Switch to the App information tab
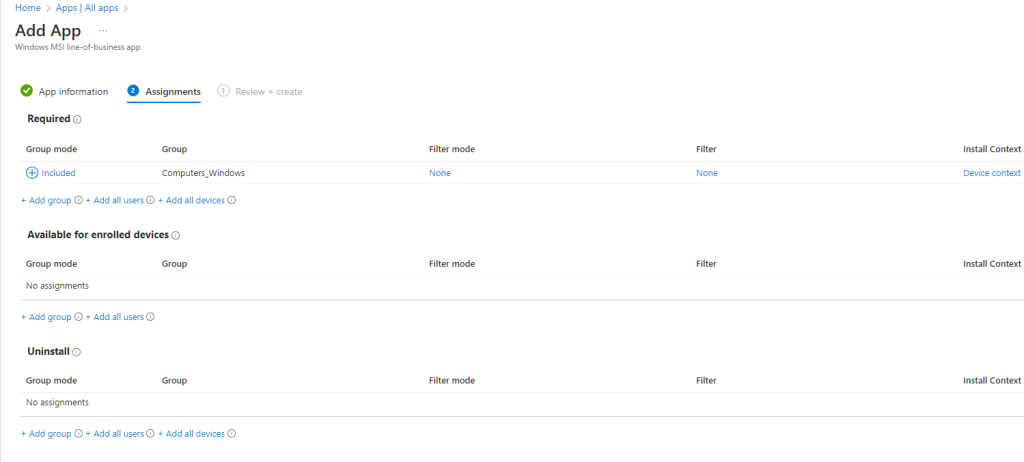1024x462 pixels. (x=73, y=92)
